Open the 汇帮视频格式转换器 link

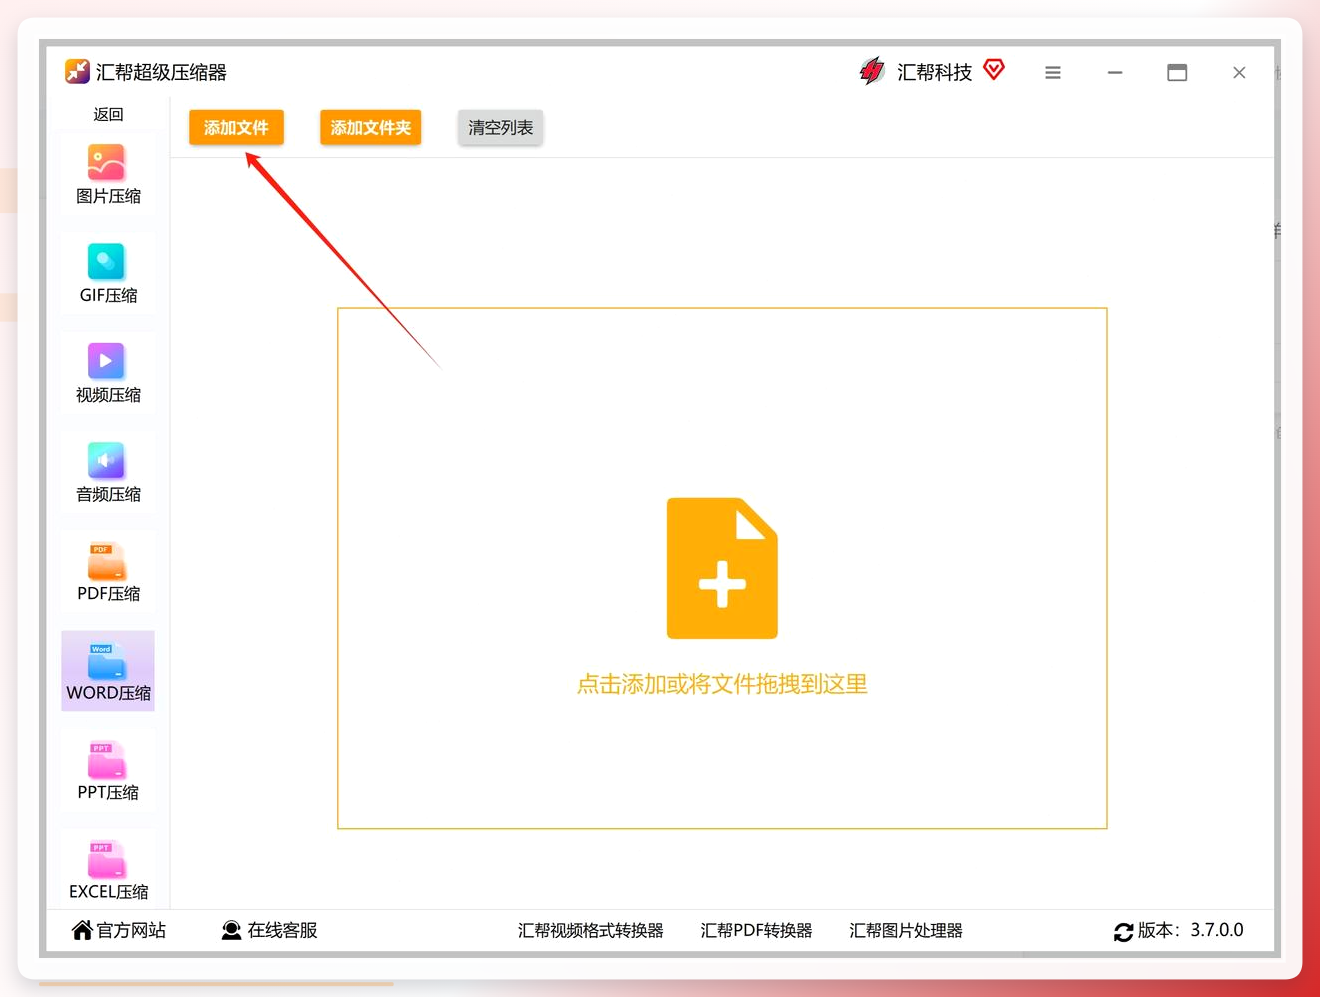tap(591, 930)
